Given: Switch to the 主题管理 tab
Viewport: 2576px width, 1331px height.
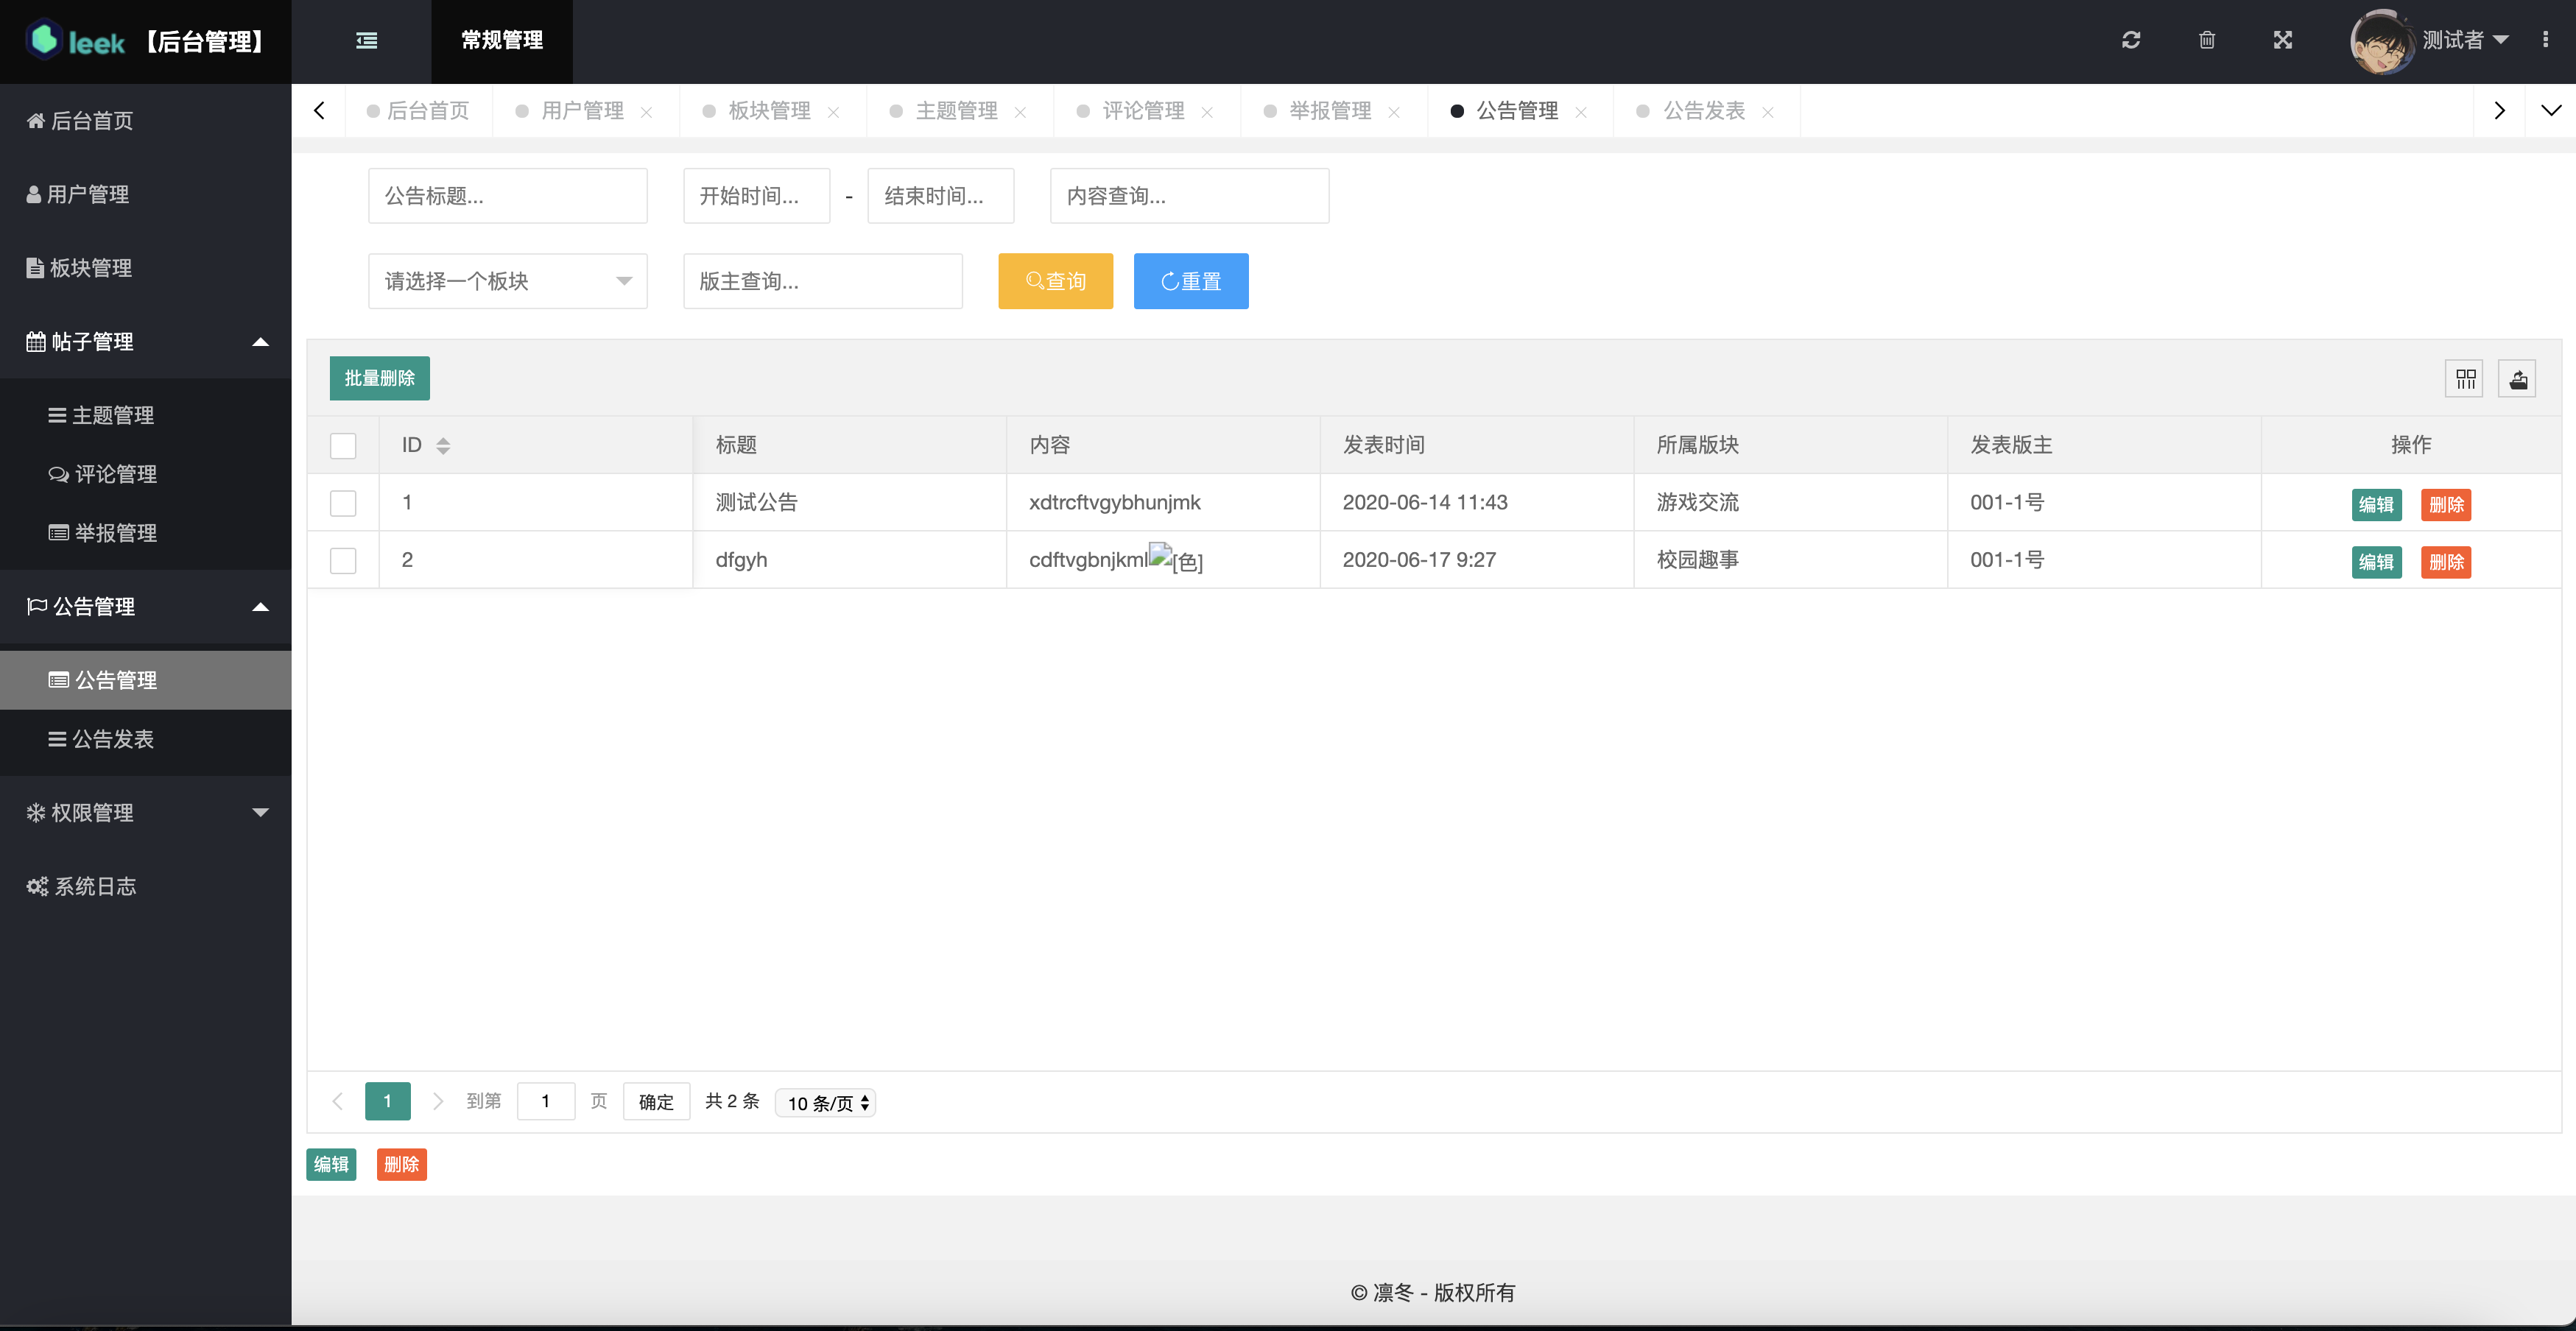Looking at the screenshot, I should click(x=957, y=111).
